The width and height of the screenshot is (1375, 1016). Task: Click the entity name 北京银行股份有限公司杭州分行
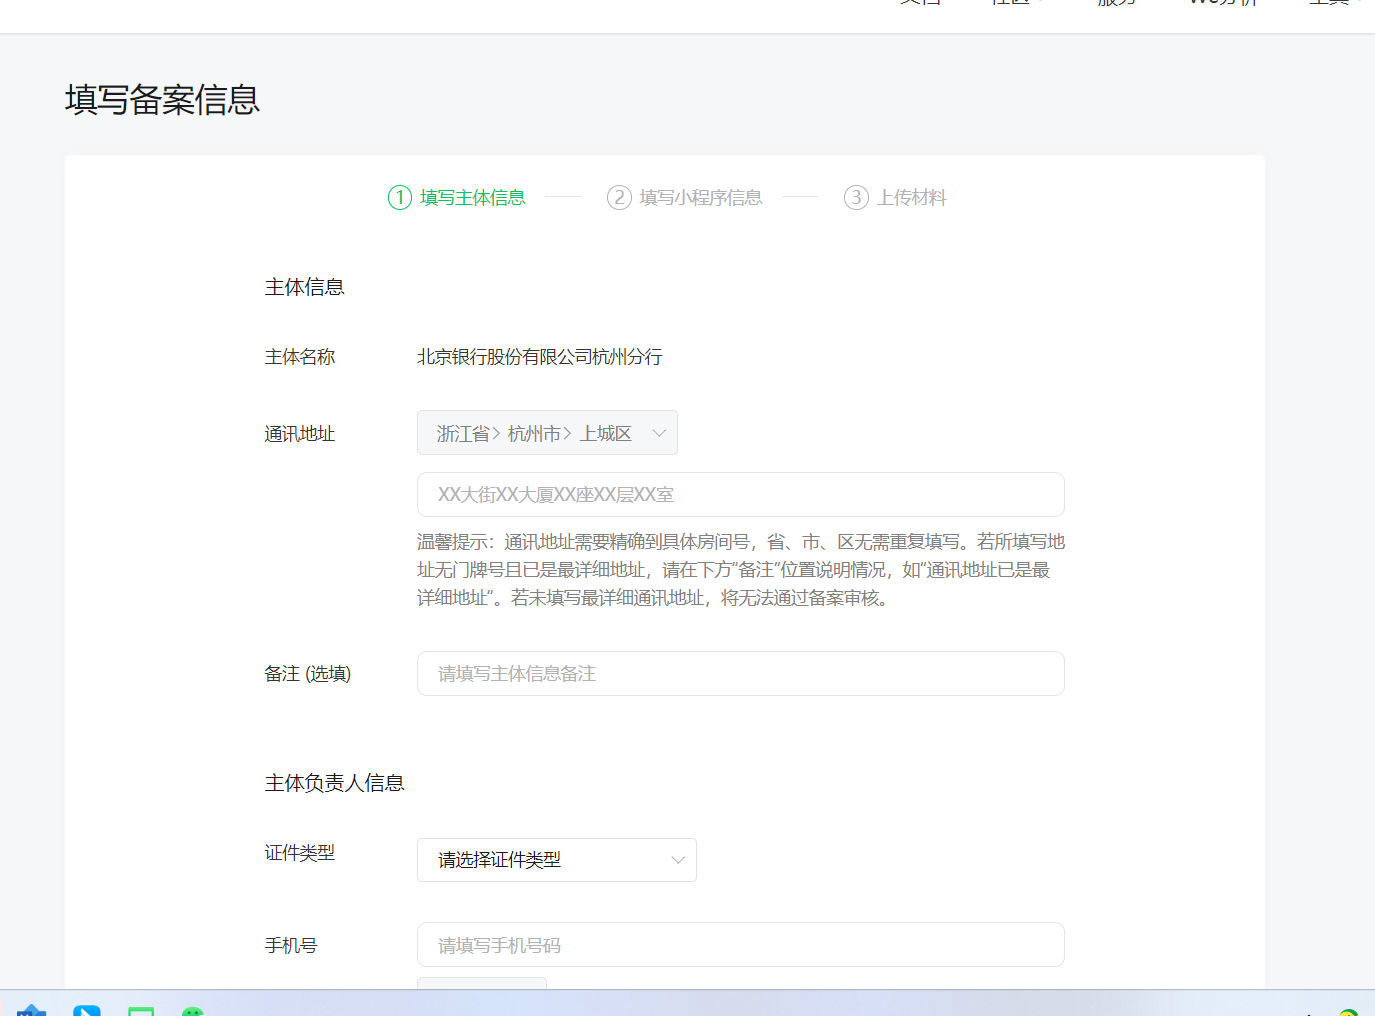pyautogui.click(x=540, y=357)
